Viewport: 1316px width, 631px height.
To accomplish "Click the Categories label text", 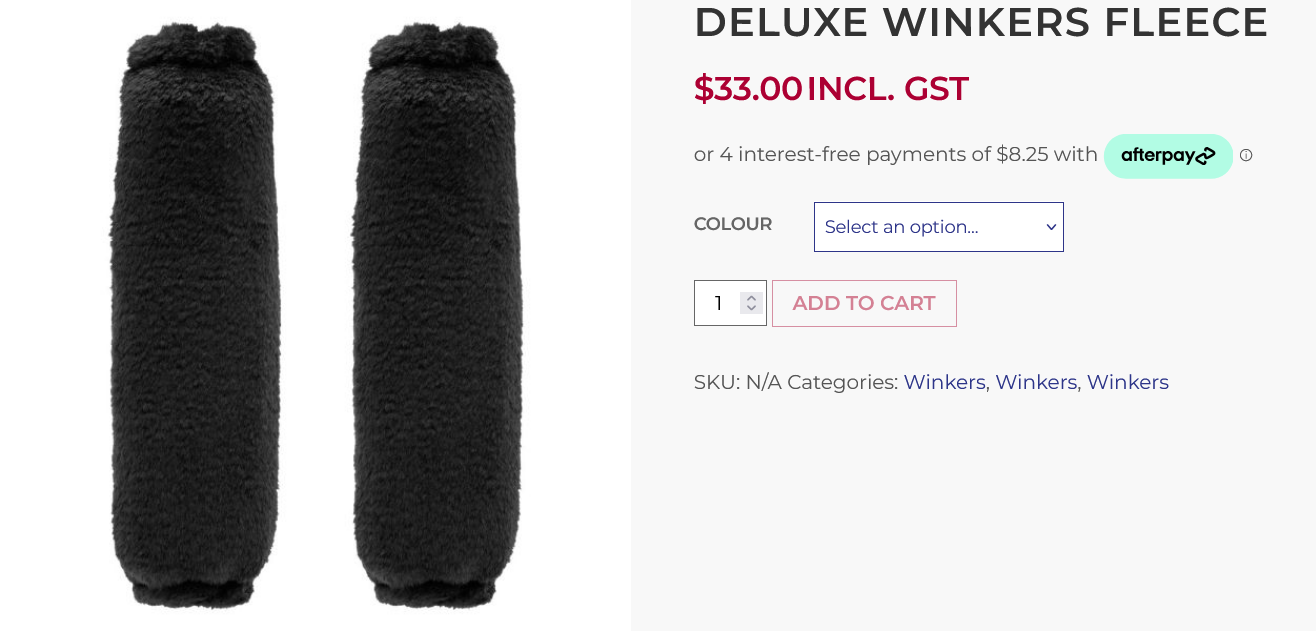I will [842, 382].
